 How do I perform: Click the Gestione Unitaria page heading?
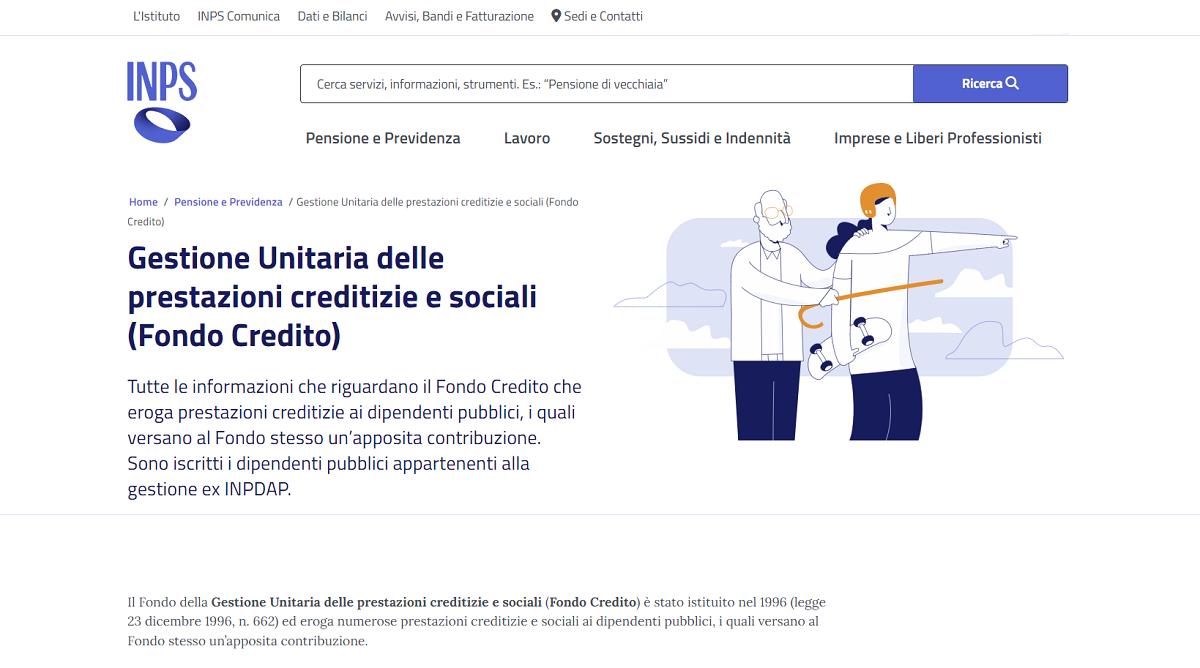333,297
